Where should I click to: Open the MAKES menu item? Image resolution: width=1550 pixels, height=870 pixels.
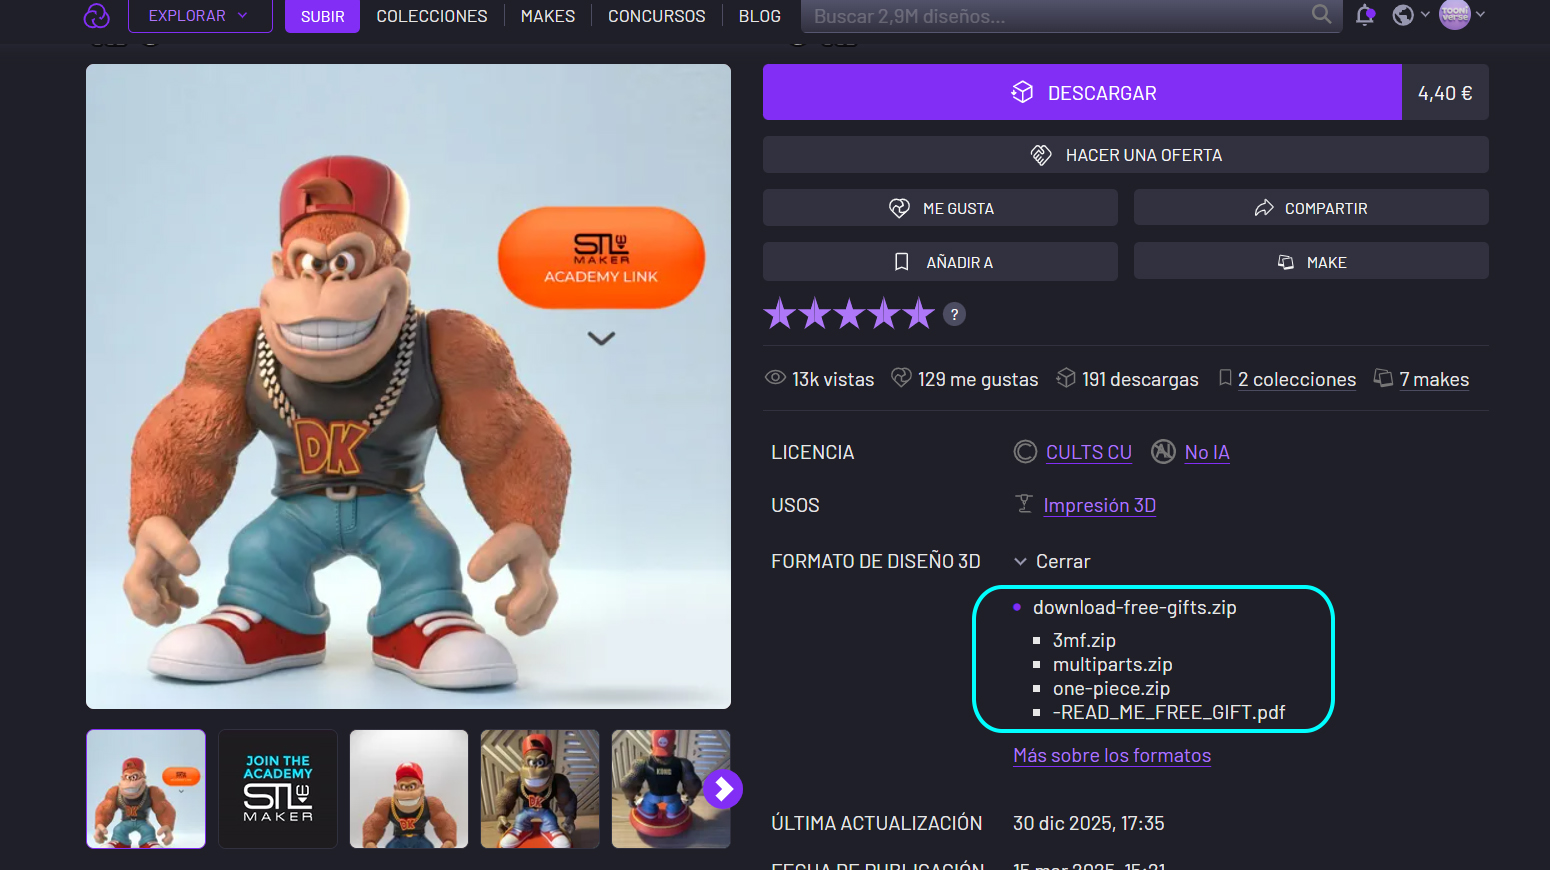[x=548, y=16]
